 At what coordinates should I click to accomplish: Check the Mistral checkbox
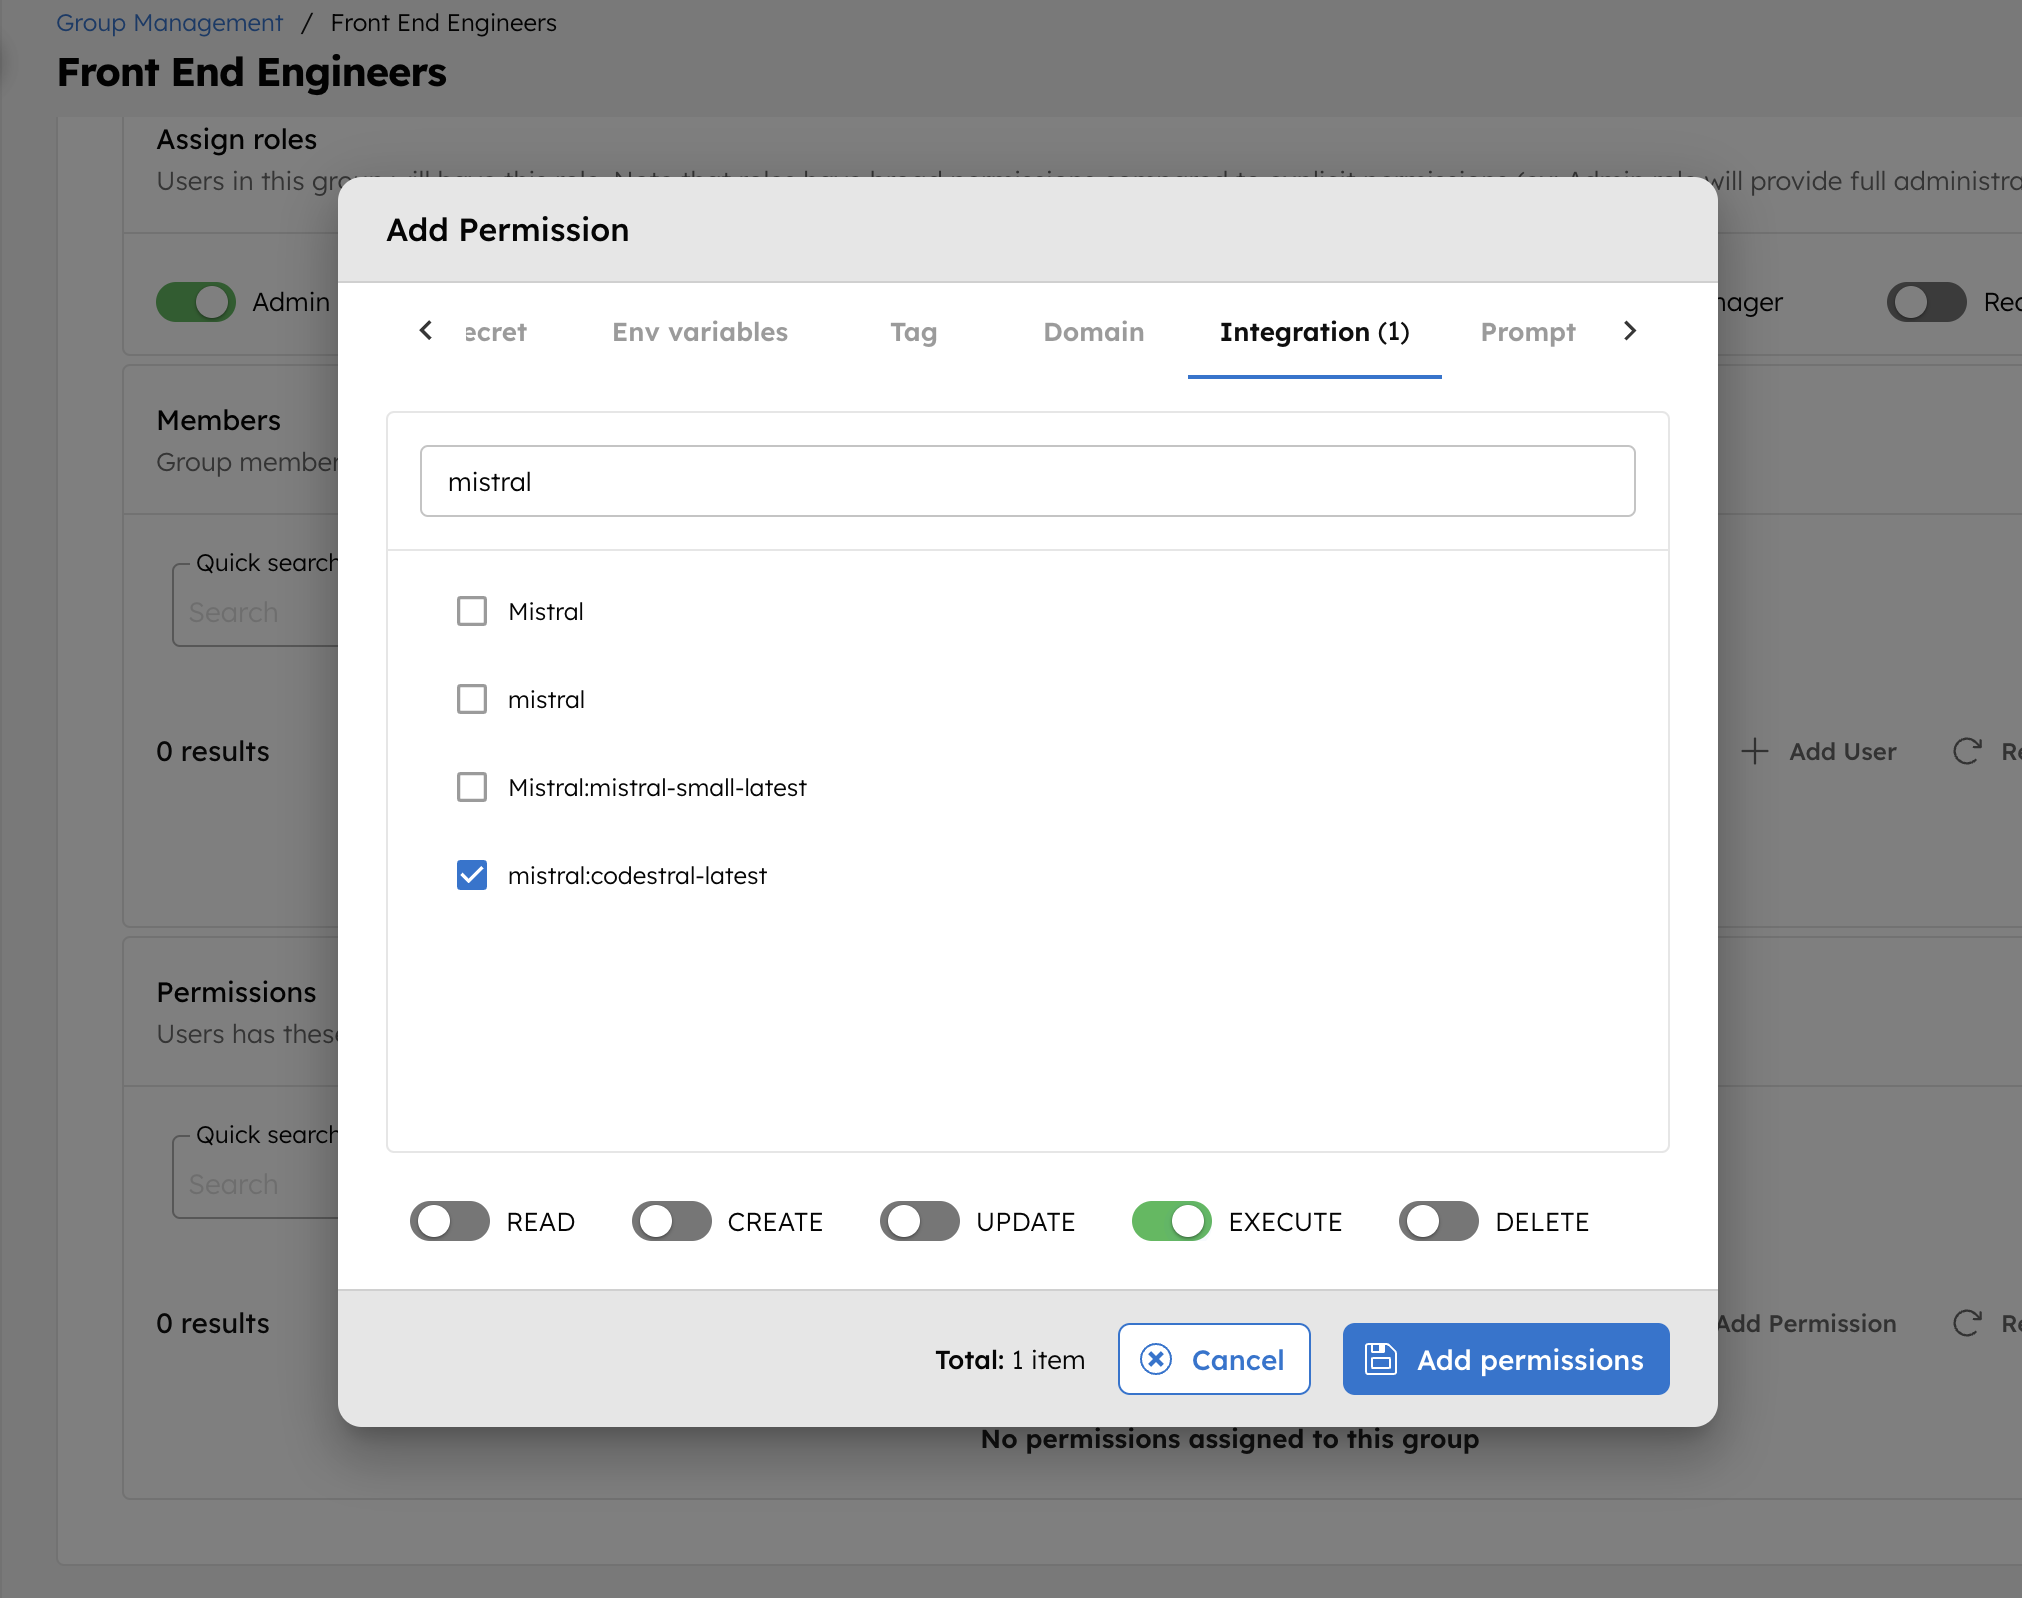(472, 611)
